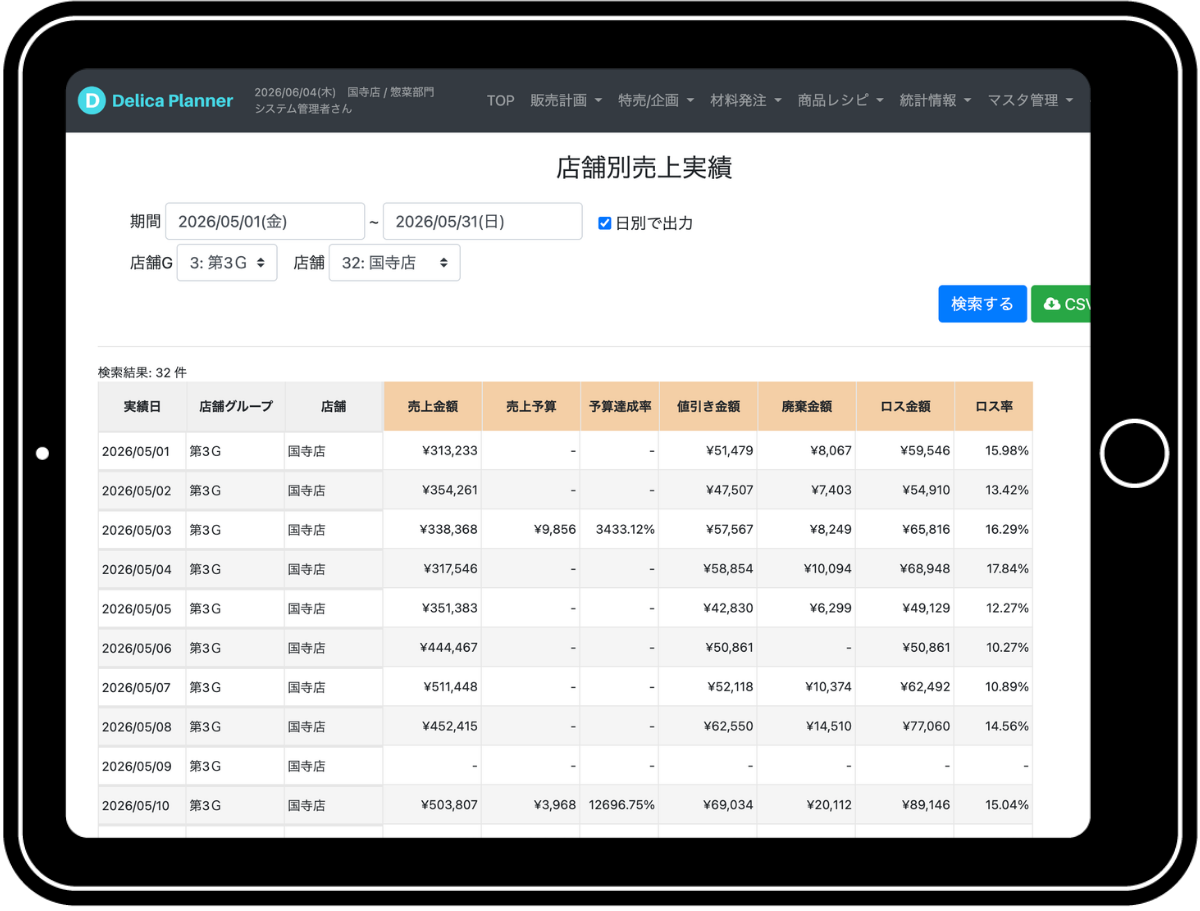Click the 店舗 table column header

point(333,407)
